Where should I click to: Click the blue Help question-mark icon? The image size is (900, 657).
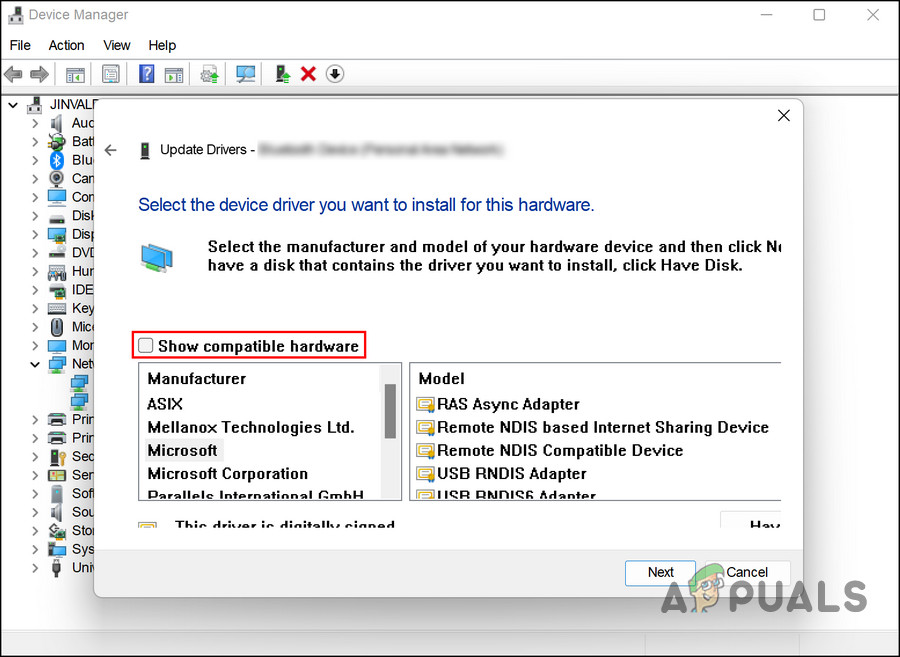tap(147, 74)
